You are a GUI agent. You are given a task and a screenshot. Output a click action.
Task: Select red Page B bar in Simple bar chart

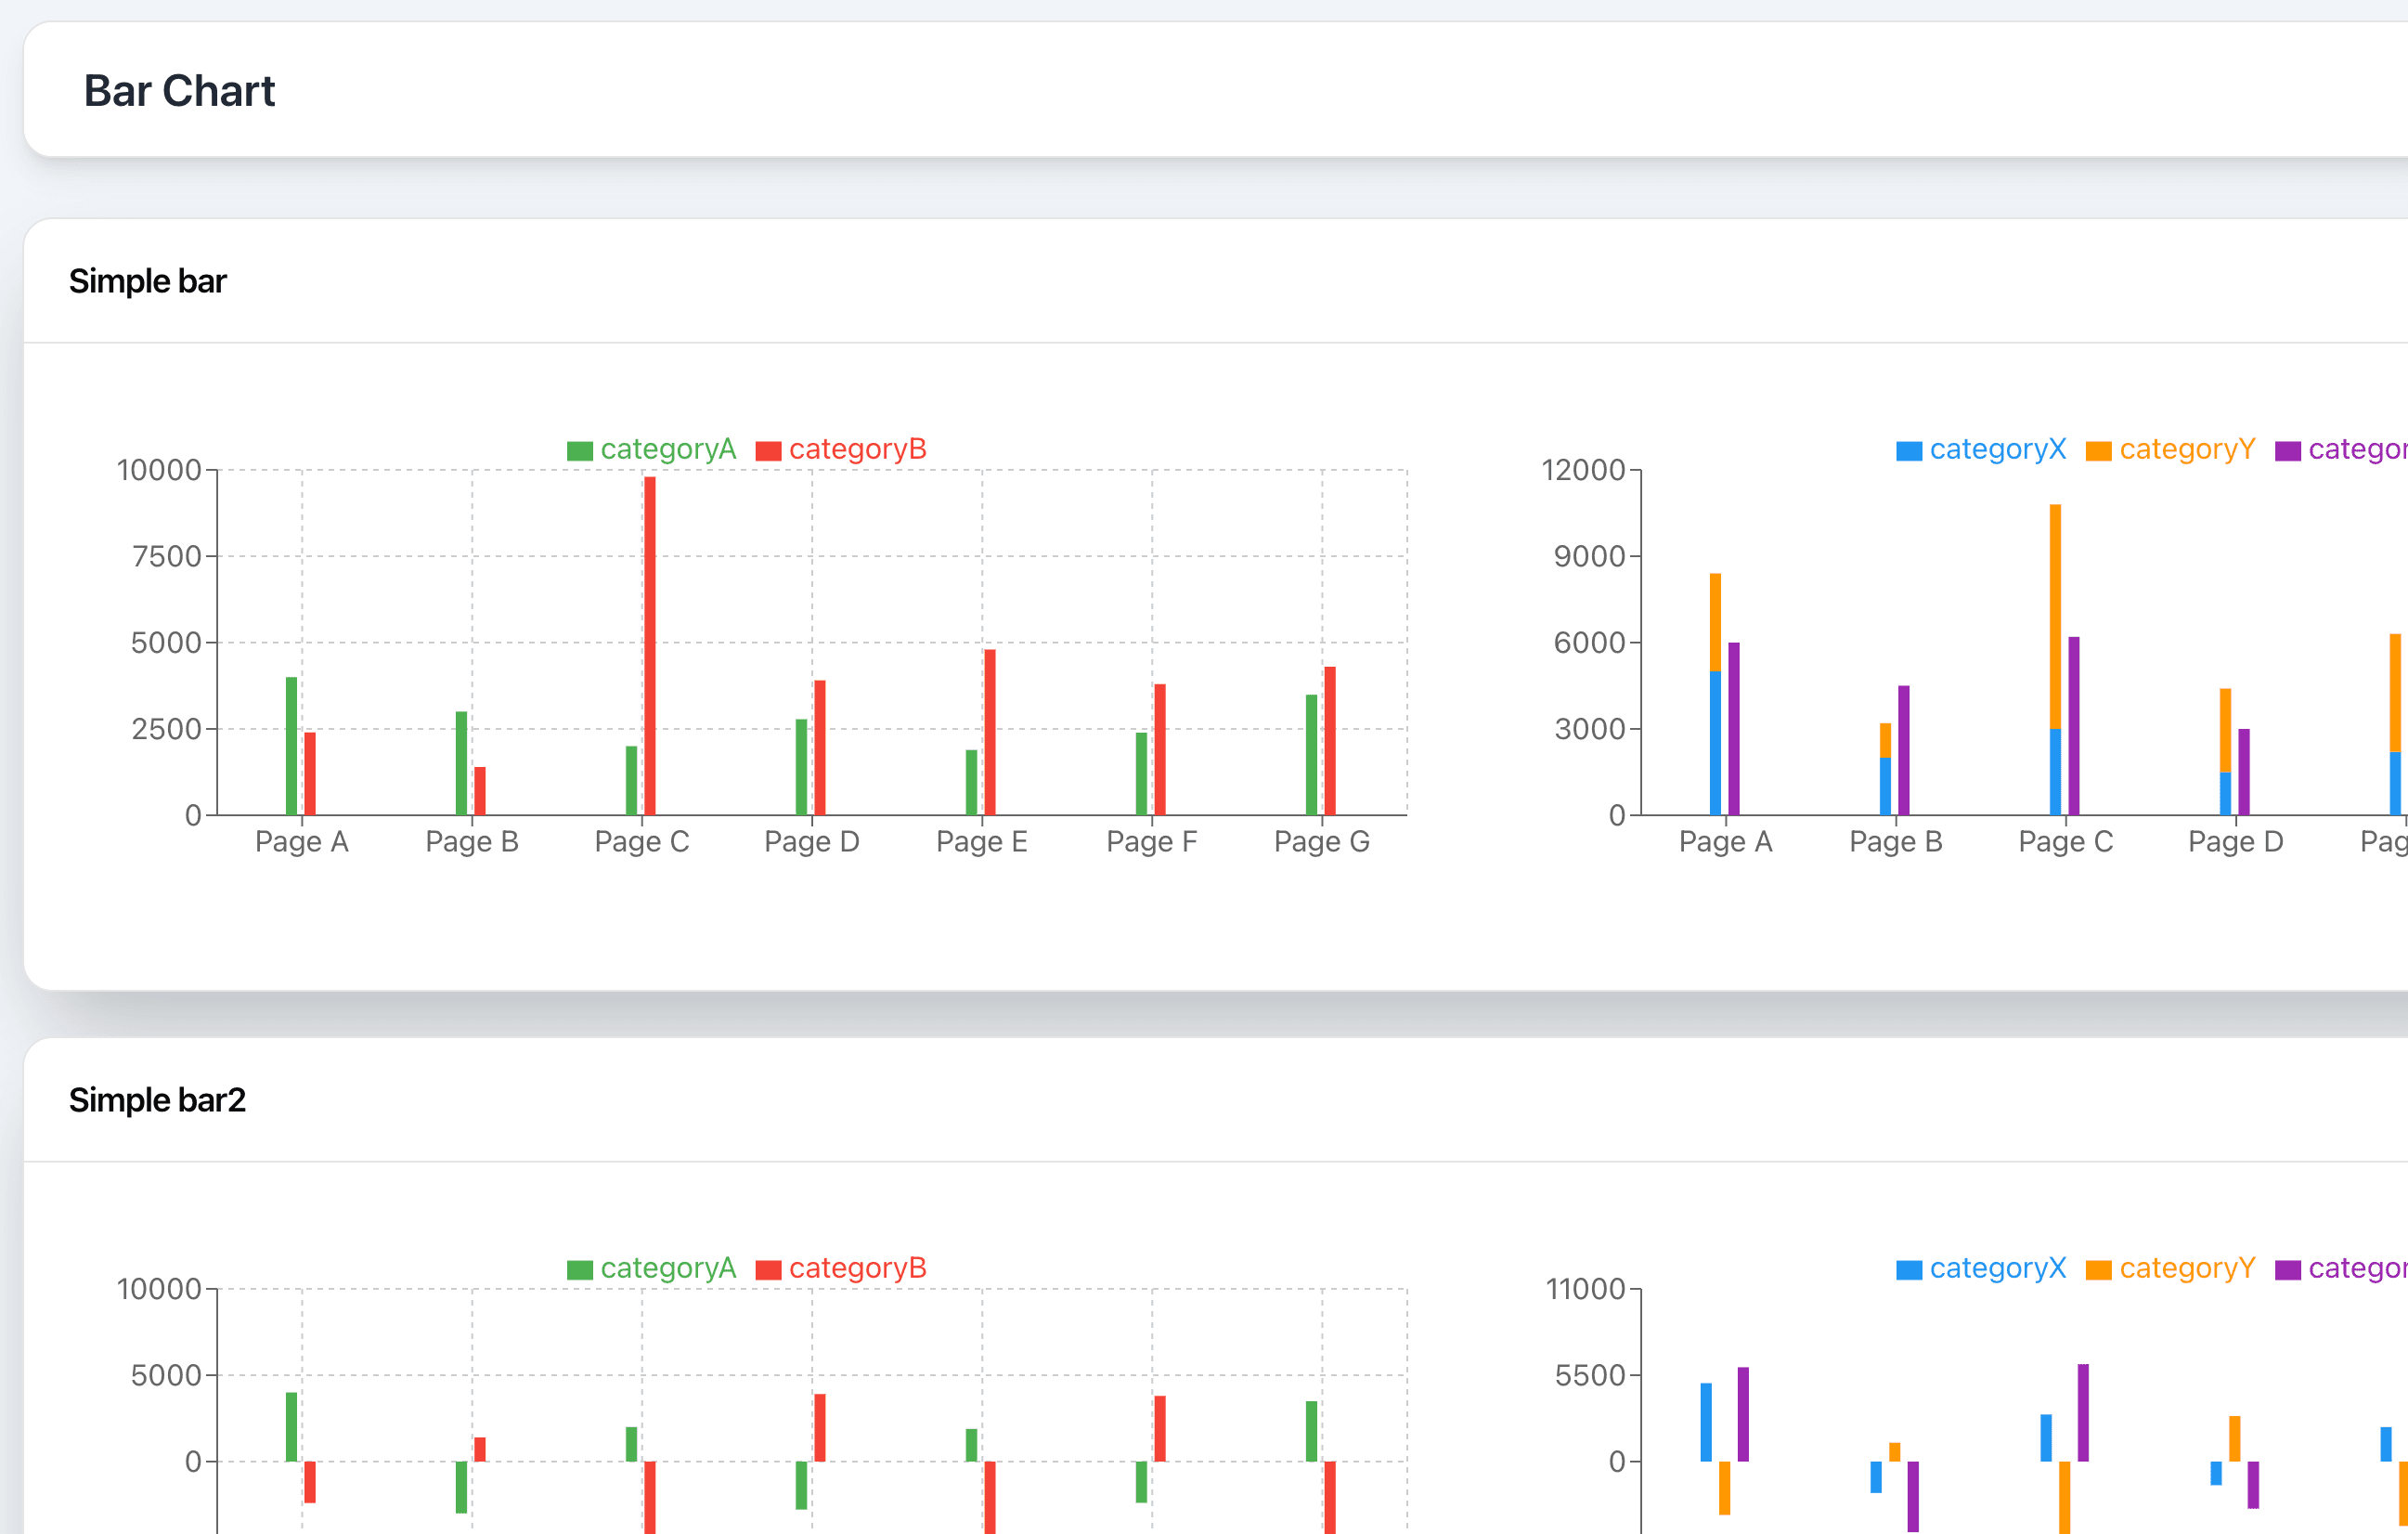pyautogui.click(x=480, y=791)
